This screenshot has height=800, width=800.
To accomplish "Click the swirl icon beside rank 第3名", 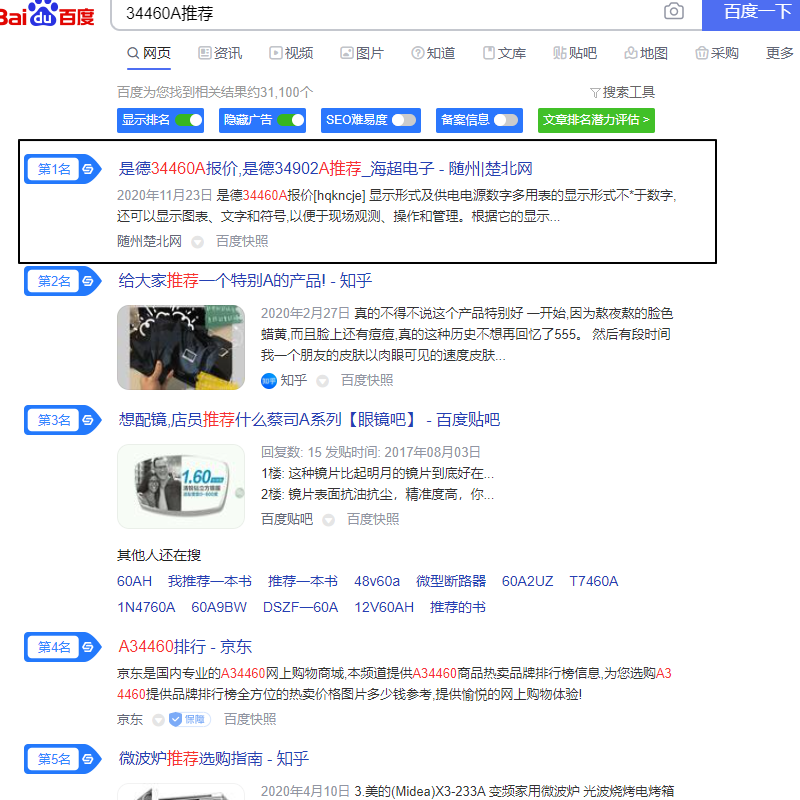I will pos(88,420).
